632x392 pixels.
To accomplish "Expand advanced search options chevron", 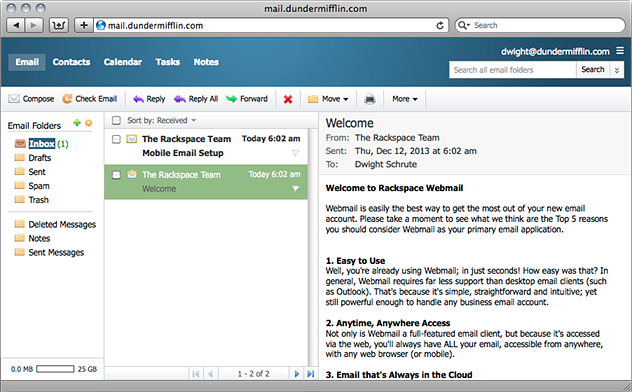I will click(617, 70).
